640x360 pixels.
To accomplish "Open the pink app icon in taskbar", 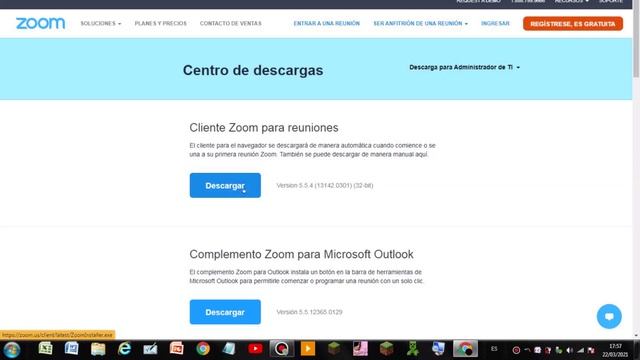I will tap(360, 349).
